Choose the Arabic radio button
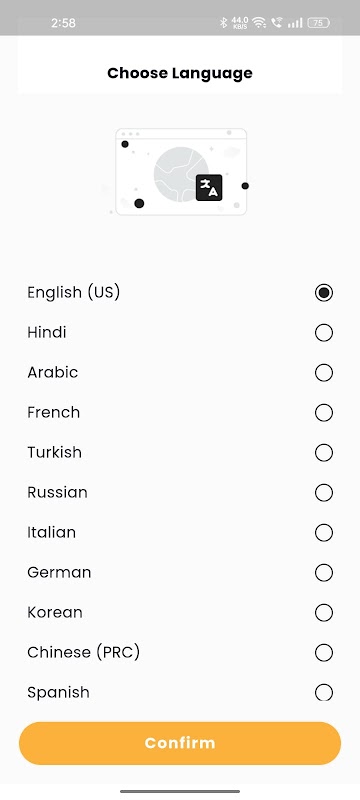This screenshot has width=360, height=800. point(324,373)
